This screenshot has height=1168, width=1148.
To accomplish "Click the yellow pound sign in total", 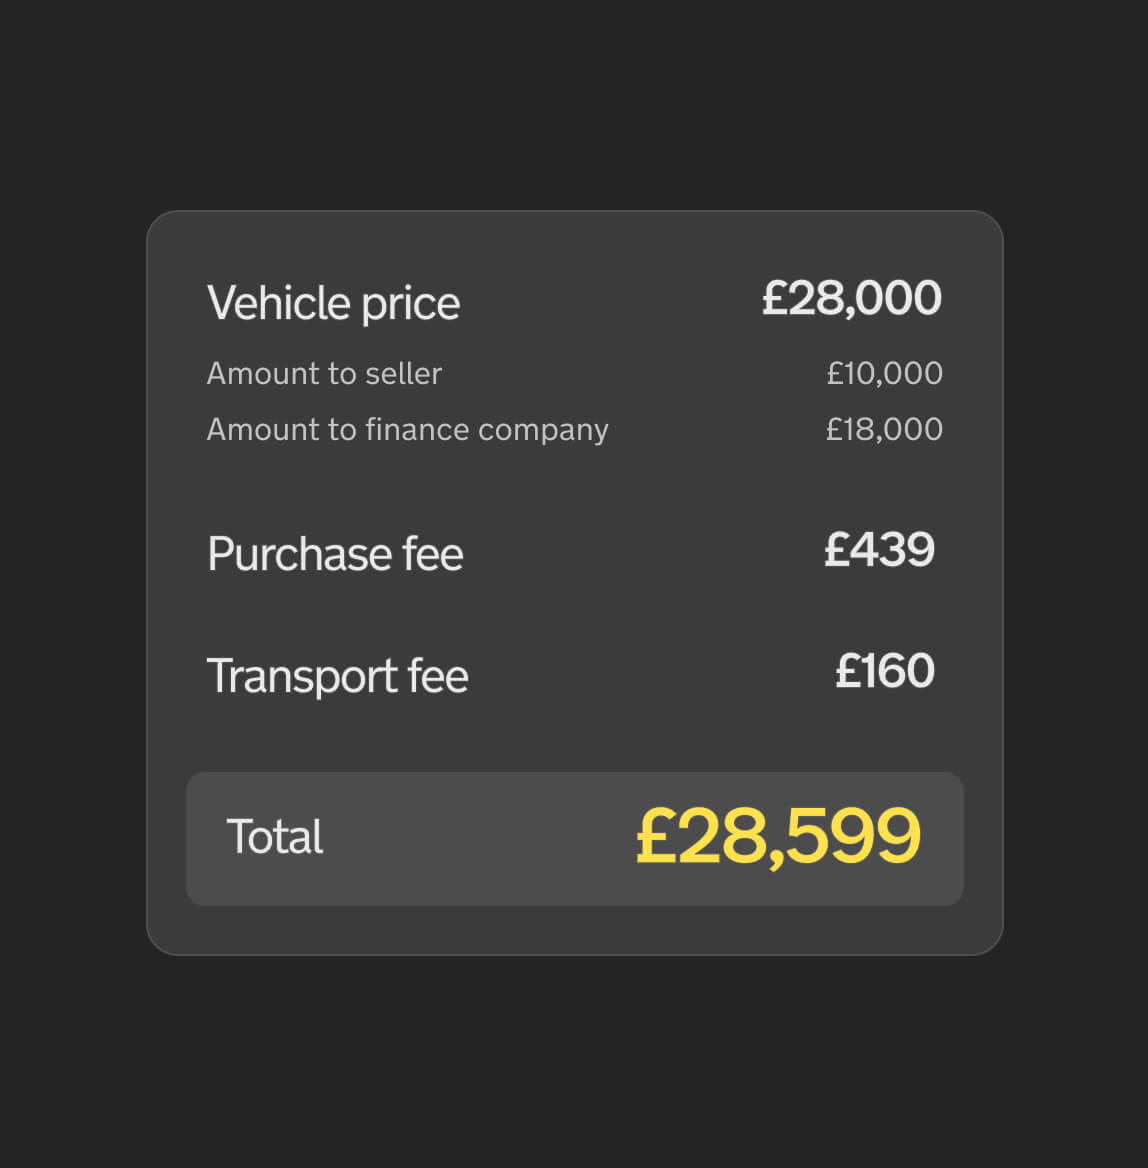I will (x=656, y=837).
